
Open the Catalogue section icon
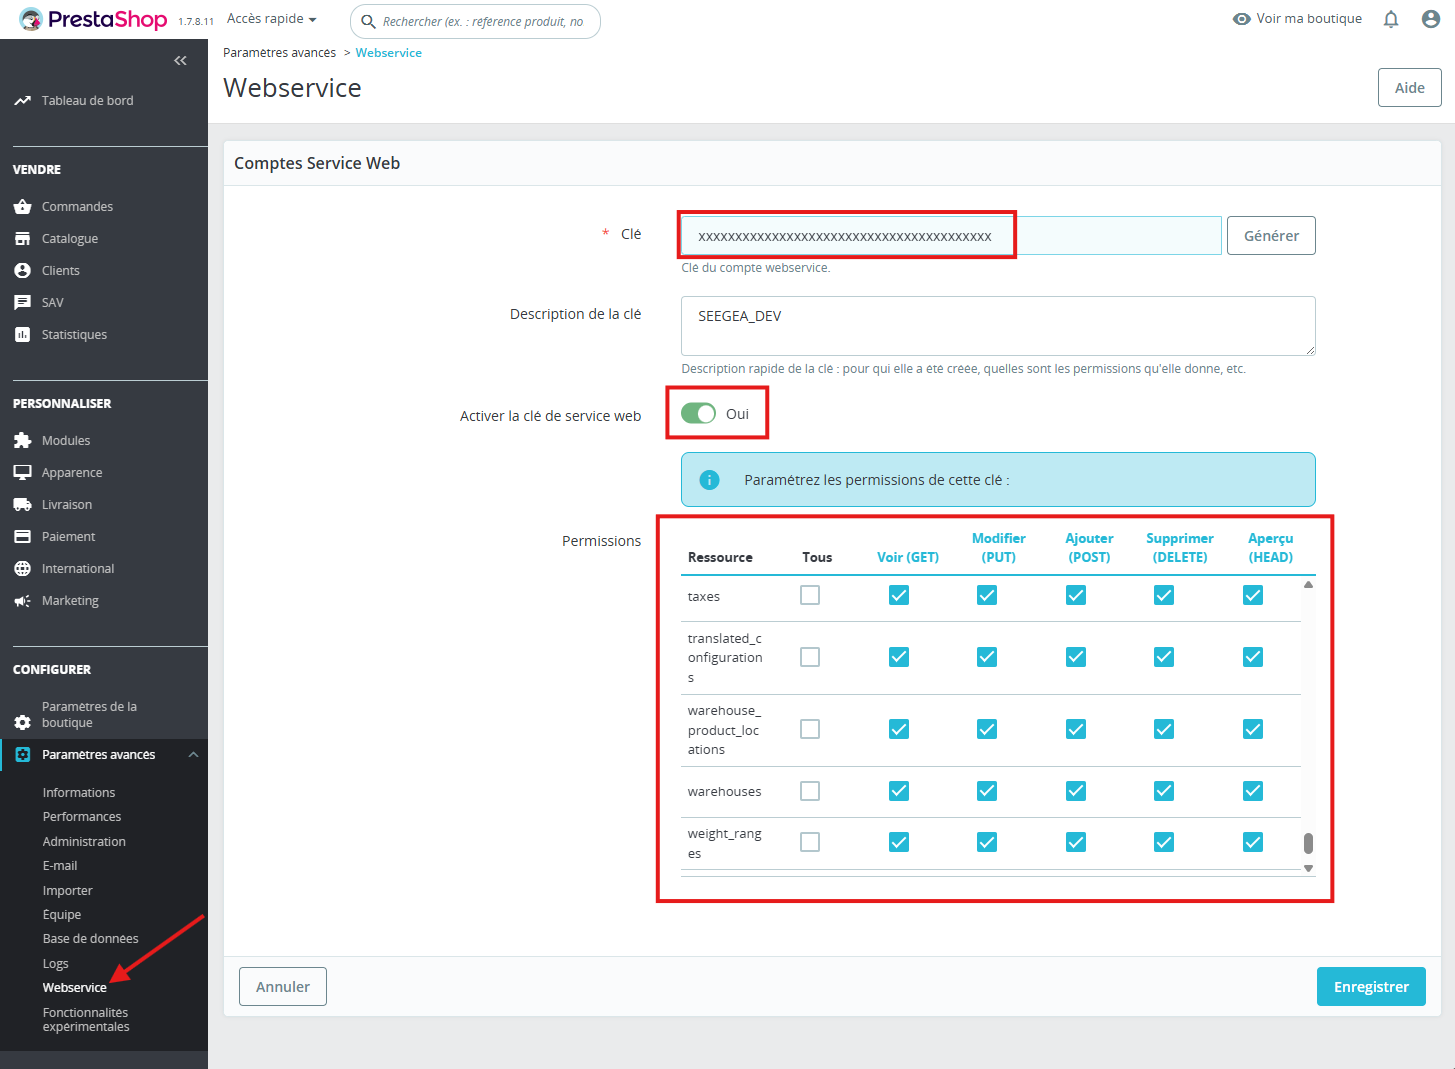24,238
